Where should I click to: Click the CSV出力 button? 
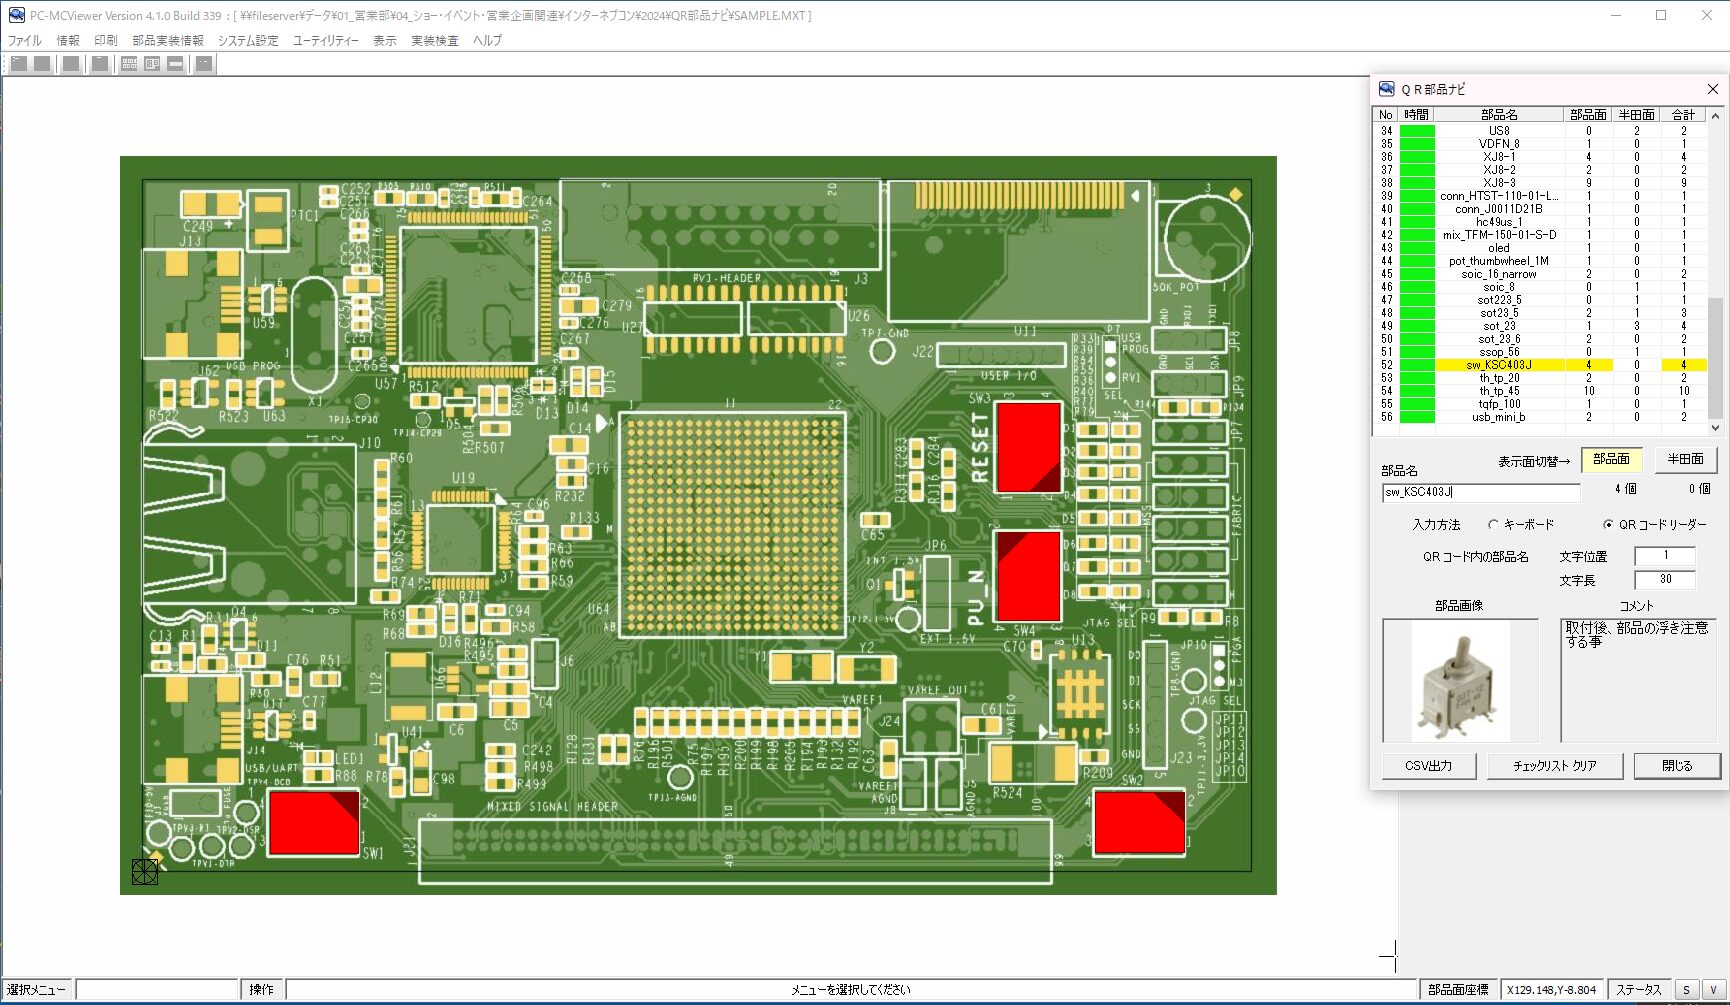(1428, 766)
